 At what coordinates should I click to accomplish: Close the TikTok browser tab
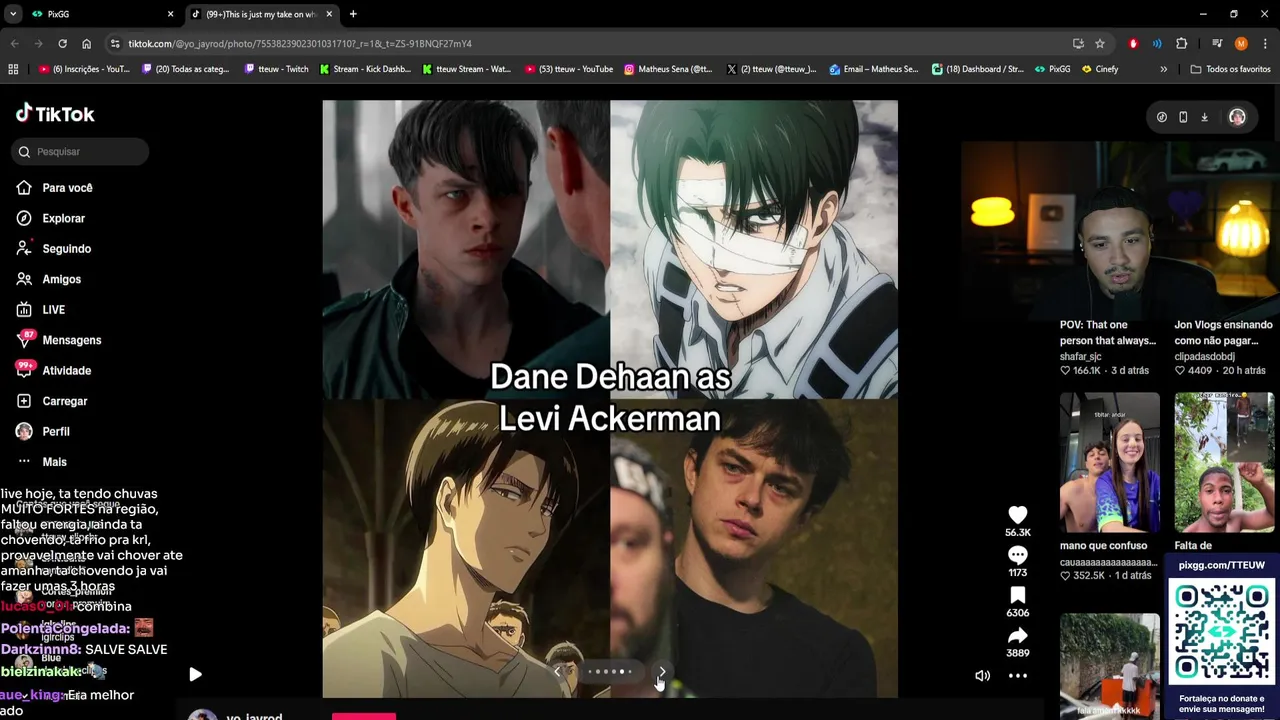point(329,14)
